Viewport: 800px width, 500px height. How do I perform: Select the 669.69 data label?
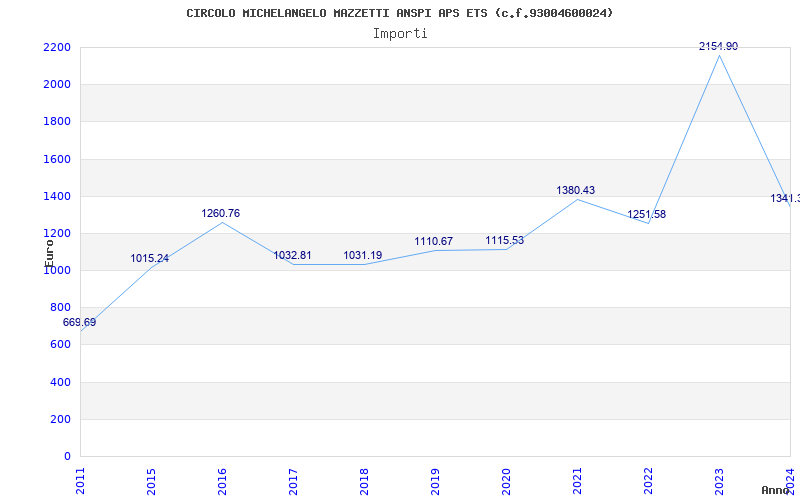coord(79,322)
